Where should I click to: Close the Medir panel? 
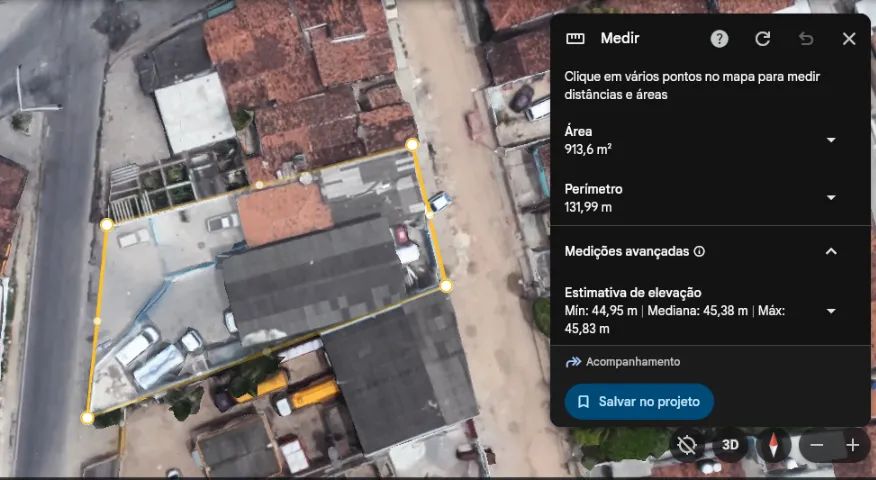pyautogui.click(x=849, y=39)
